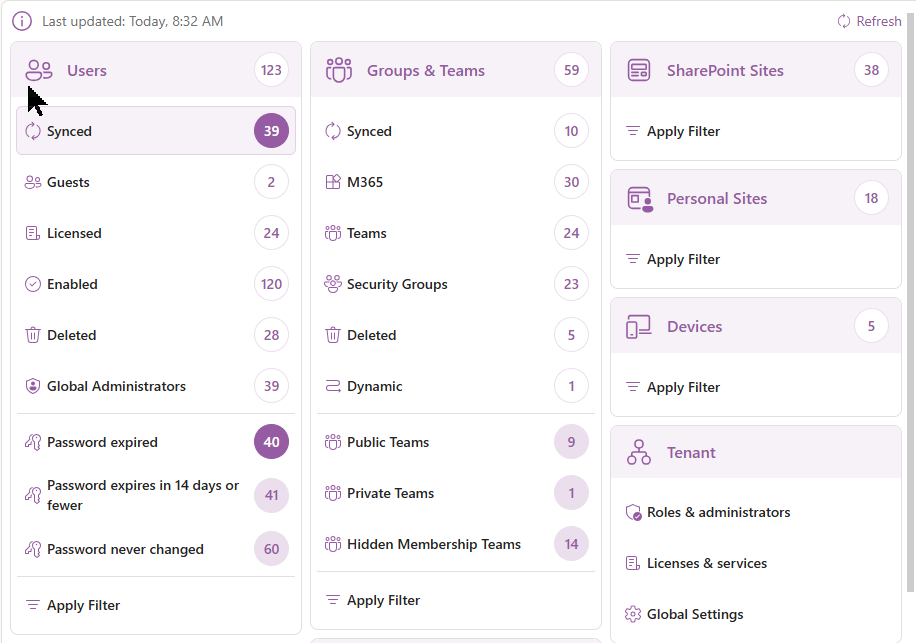
Task: Click the vertical scrollbar on the right
Action: (x=909, y=300)
